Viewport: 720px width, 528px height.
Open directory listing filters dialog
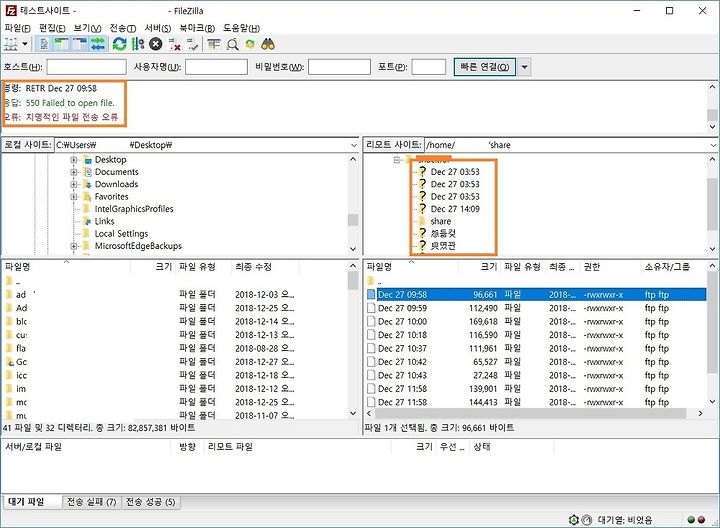[214, 45]
